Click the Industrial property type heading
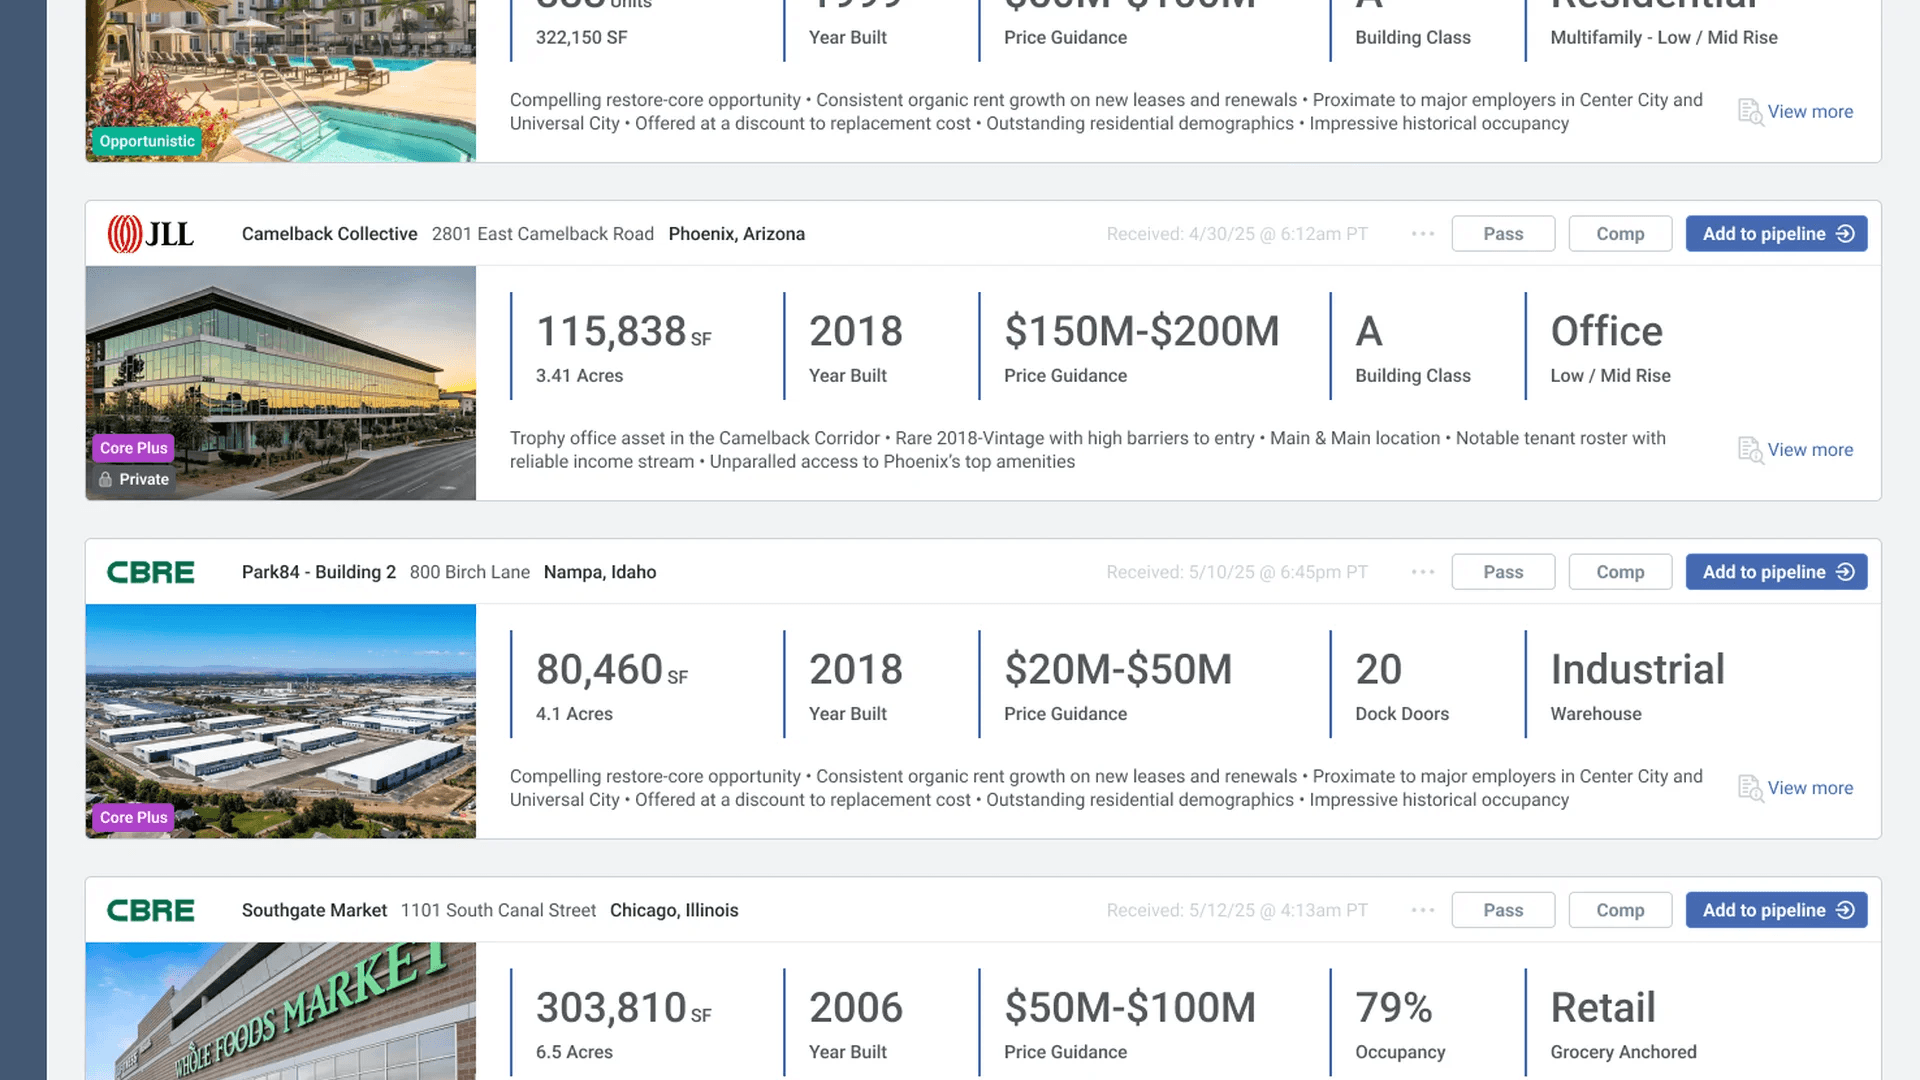The image size is (1920, 1080). (1638, 669)
